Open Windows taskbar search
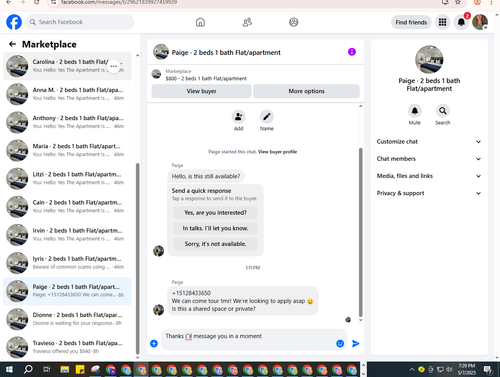Viewport: 500px width, 377px height. point(28,369)
